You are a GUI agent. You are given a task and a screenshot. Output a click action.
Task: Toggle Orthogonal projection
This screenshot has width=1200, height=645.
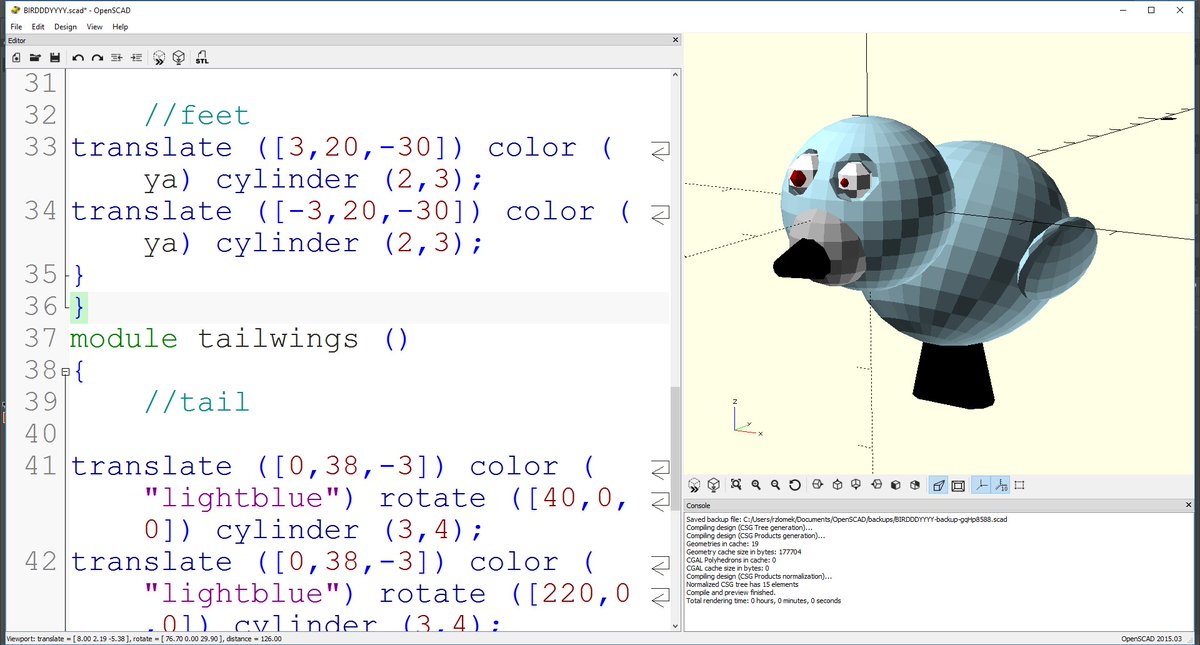(x=958, y=485)
